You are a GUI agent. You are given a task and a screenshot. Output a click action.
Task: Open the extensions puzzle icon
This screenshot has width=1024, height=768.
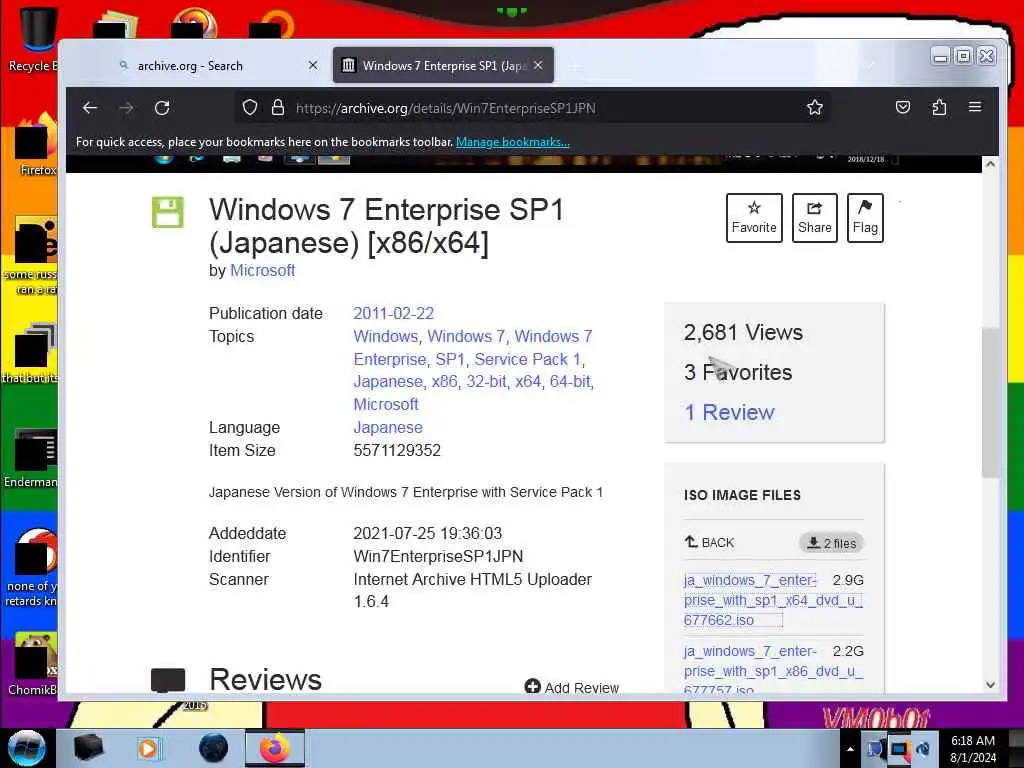tap(939, 107)
